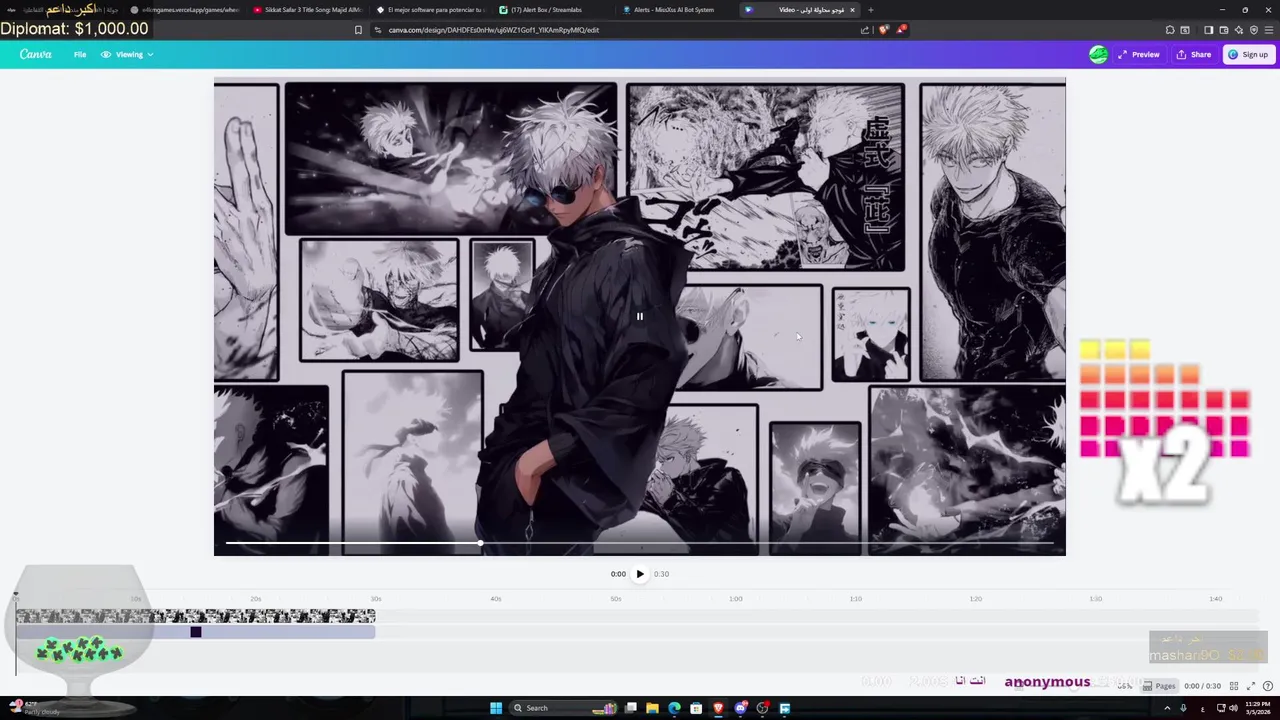Open Discord from the taskbar

(x=740, y=708)
